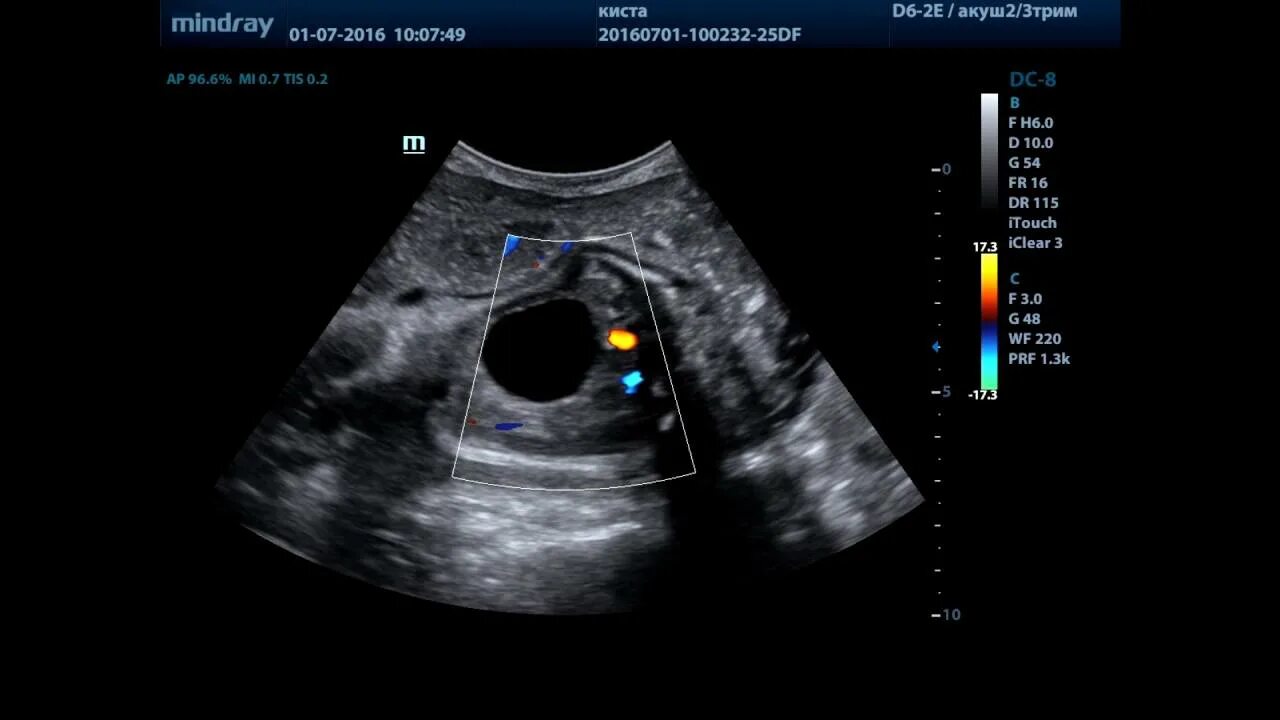The height and width of the screenshot is (720, 1280).
Task: Click the DC-8 system model label
Action: (x=1033, y=80)
